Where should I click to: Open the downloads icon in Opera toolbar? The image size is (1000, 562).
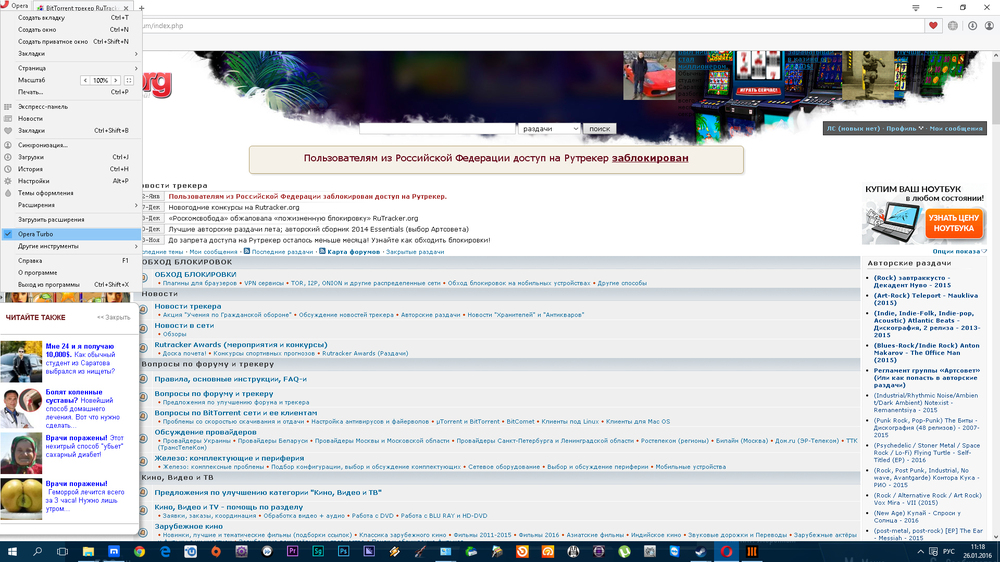[971, 25]
